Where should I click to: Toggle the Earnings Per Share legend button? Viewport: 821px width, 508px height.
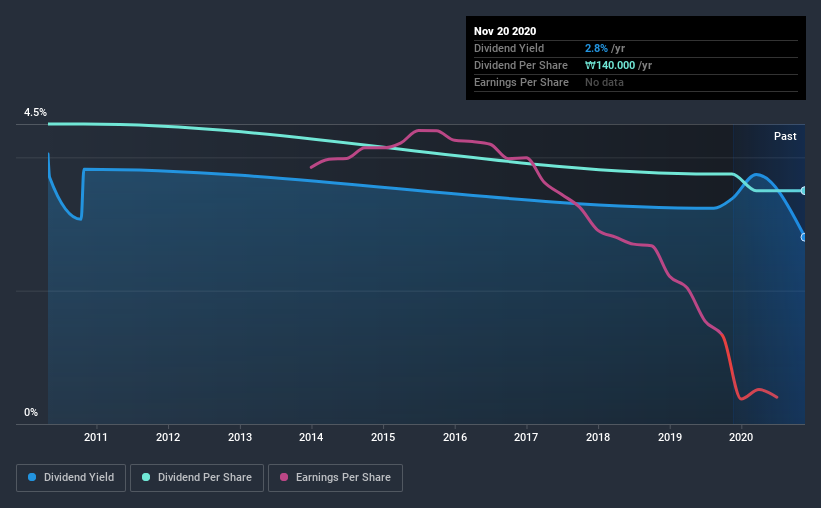coord(336,478)
